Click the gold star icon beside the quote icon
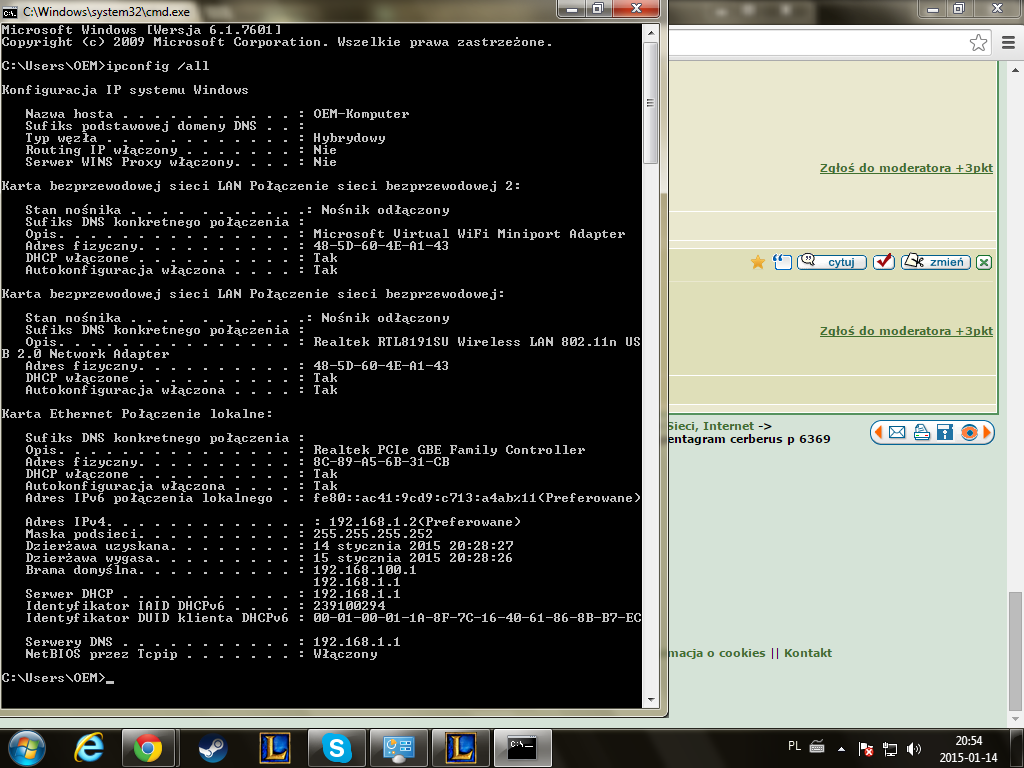 click(x=758, y=263)
